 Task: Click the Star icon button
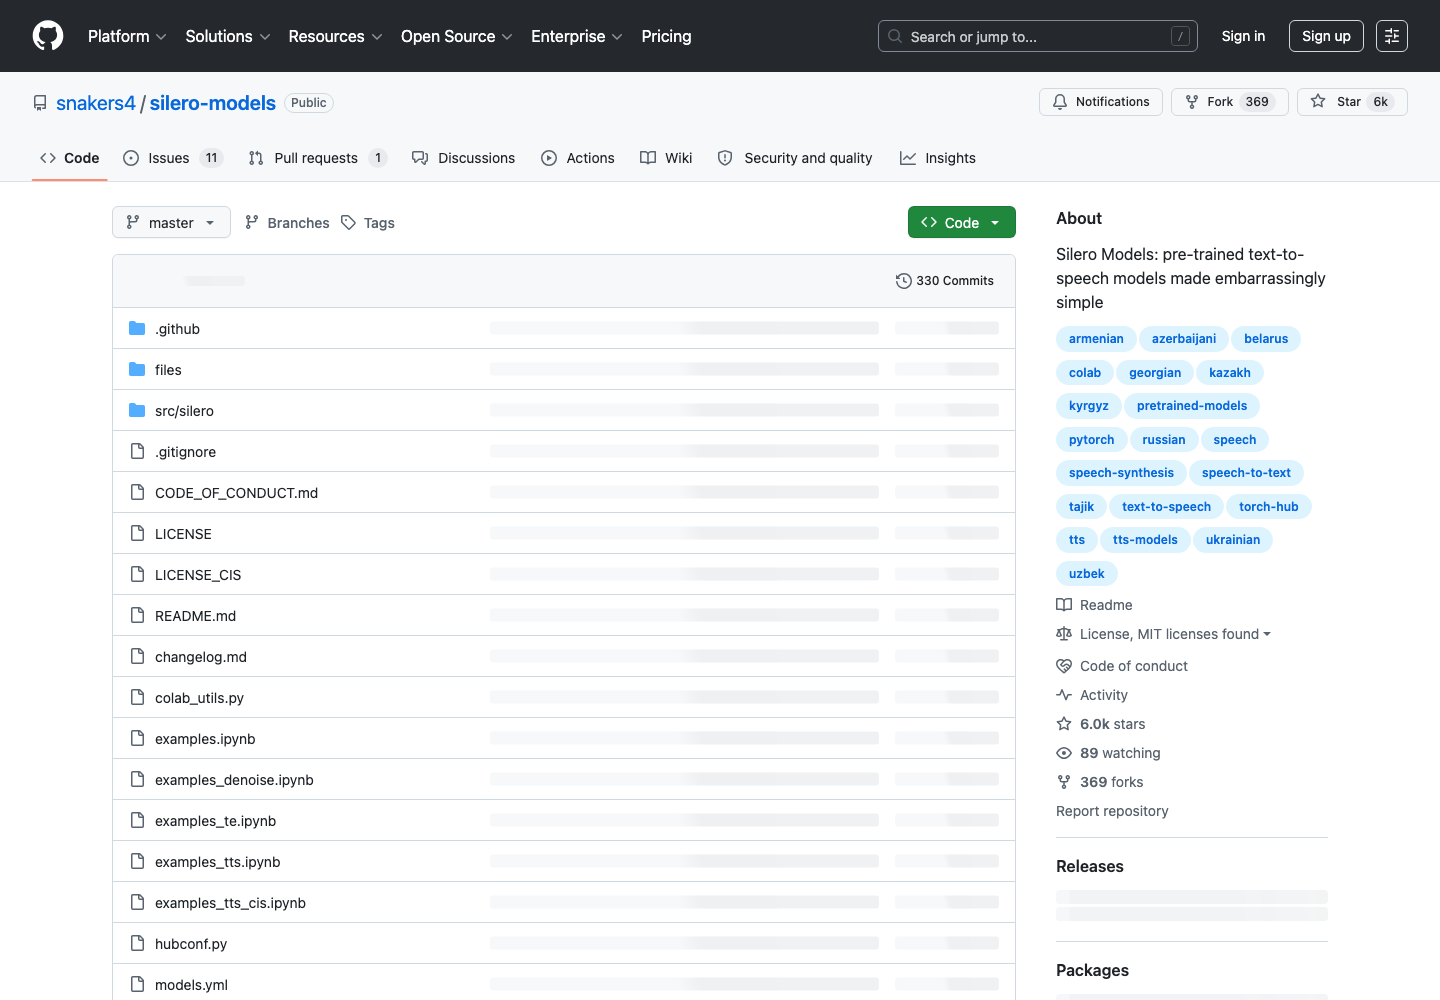1318,102
